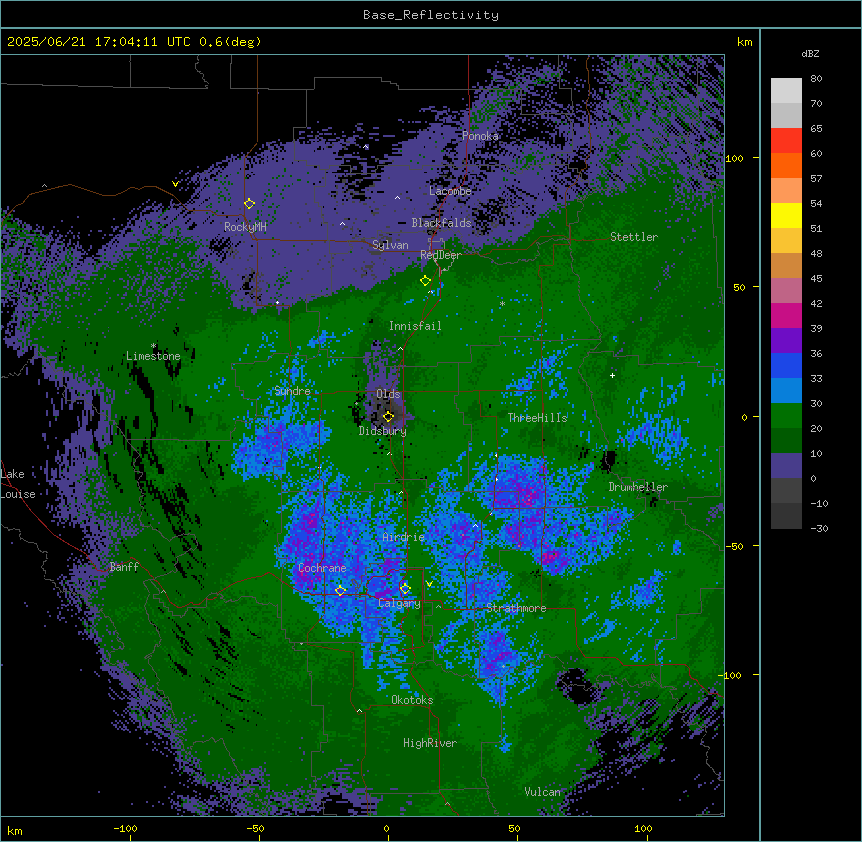This screenshot has height=842, width=862.
Task: Click the Banff map label
Action: [124, 567]
